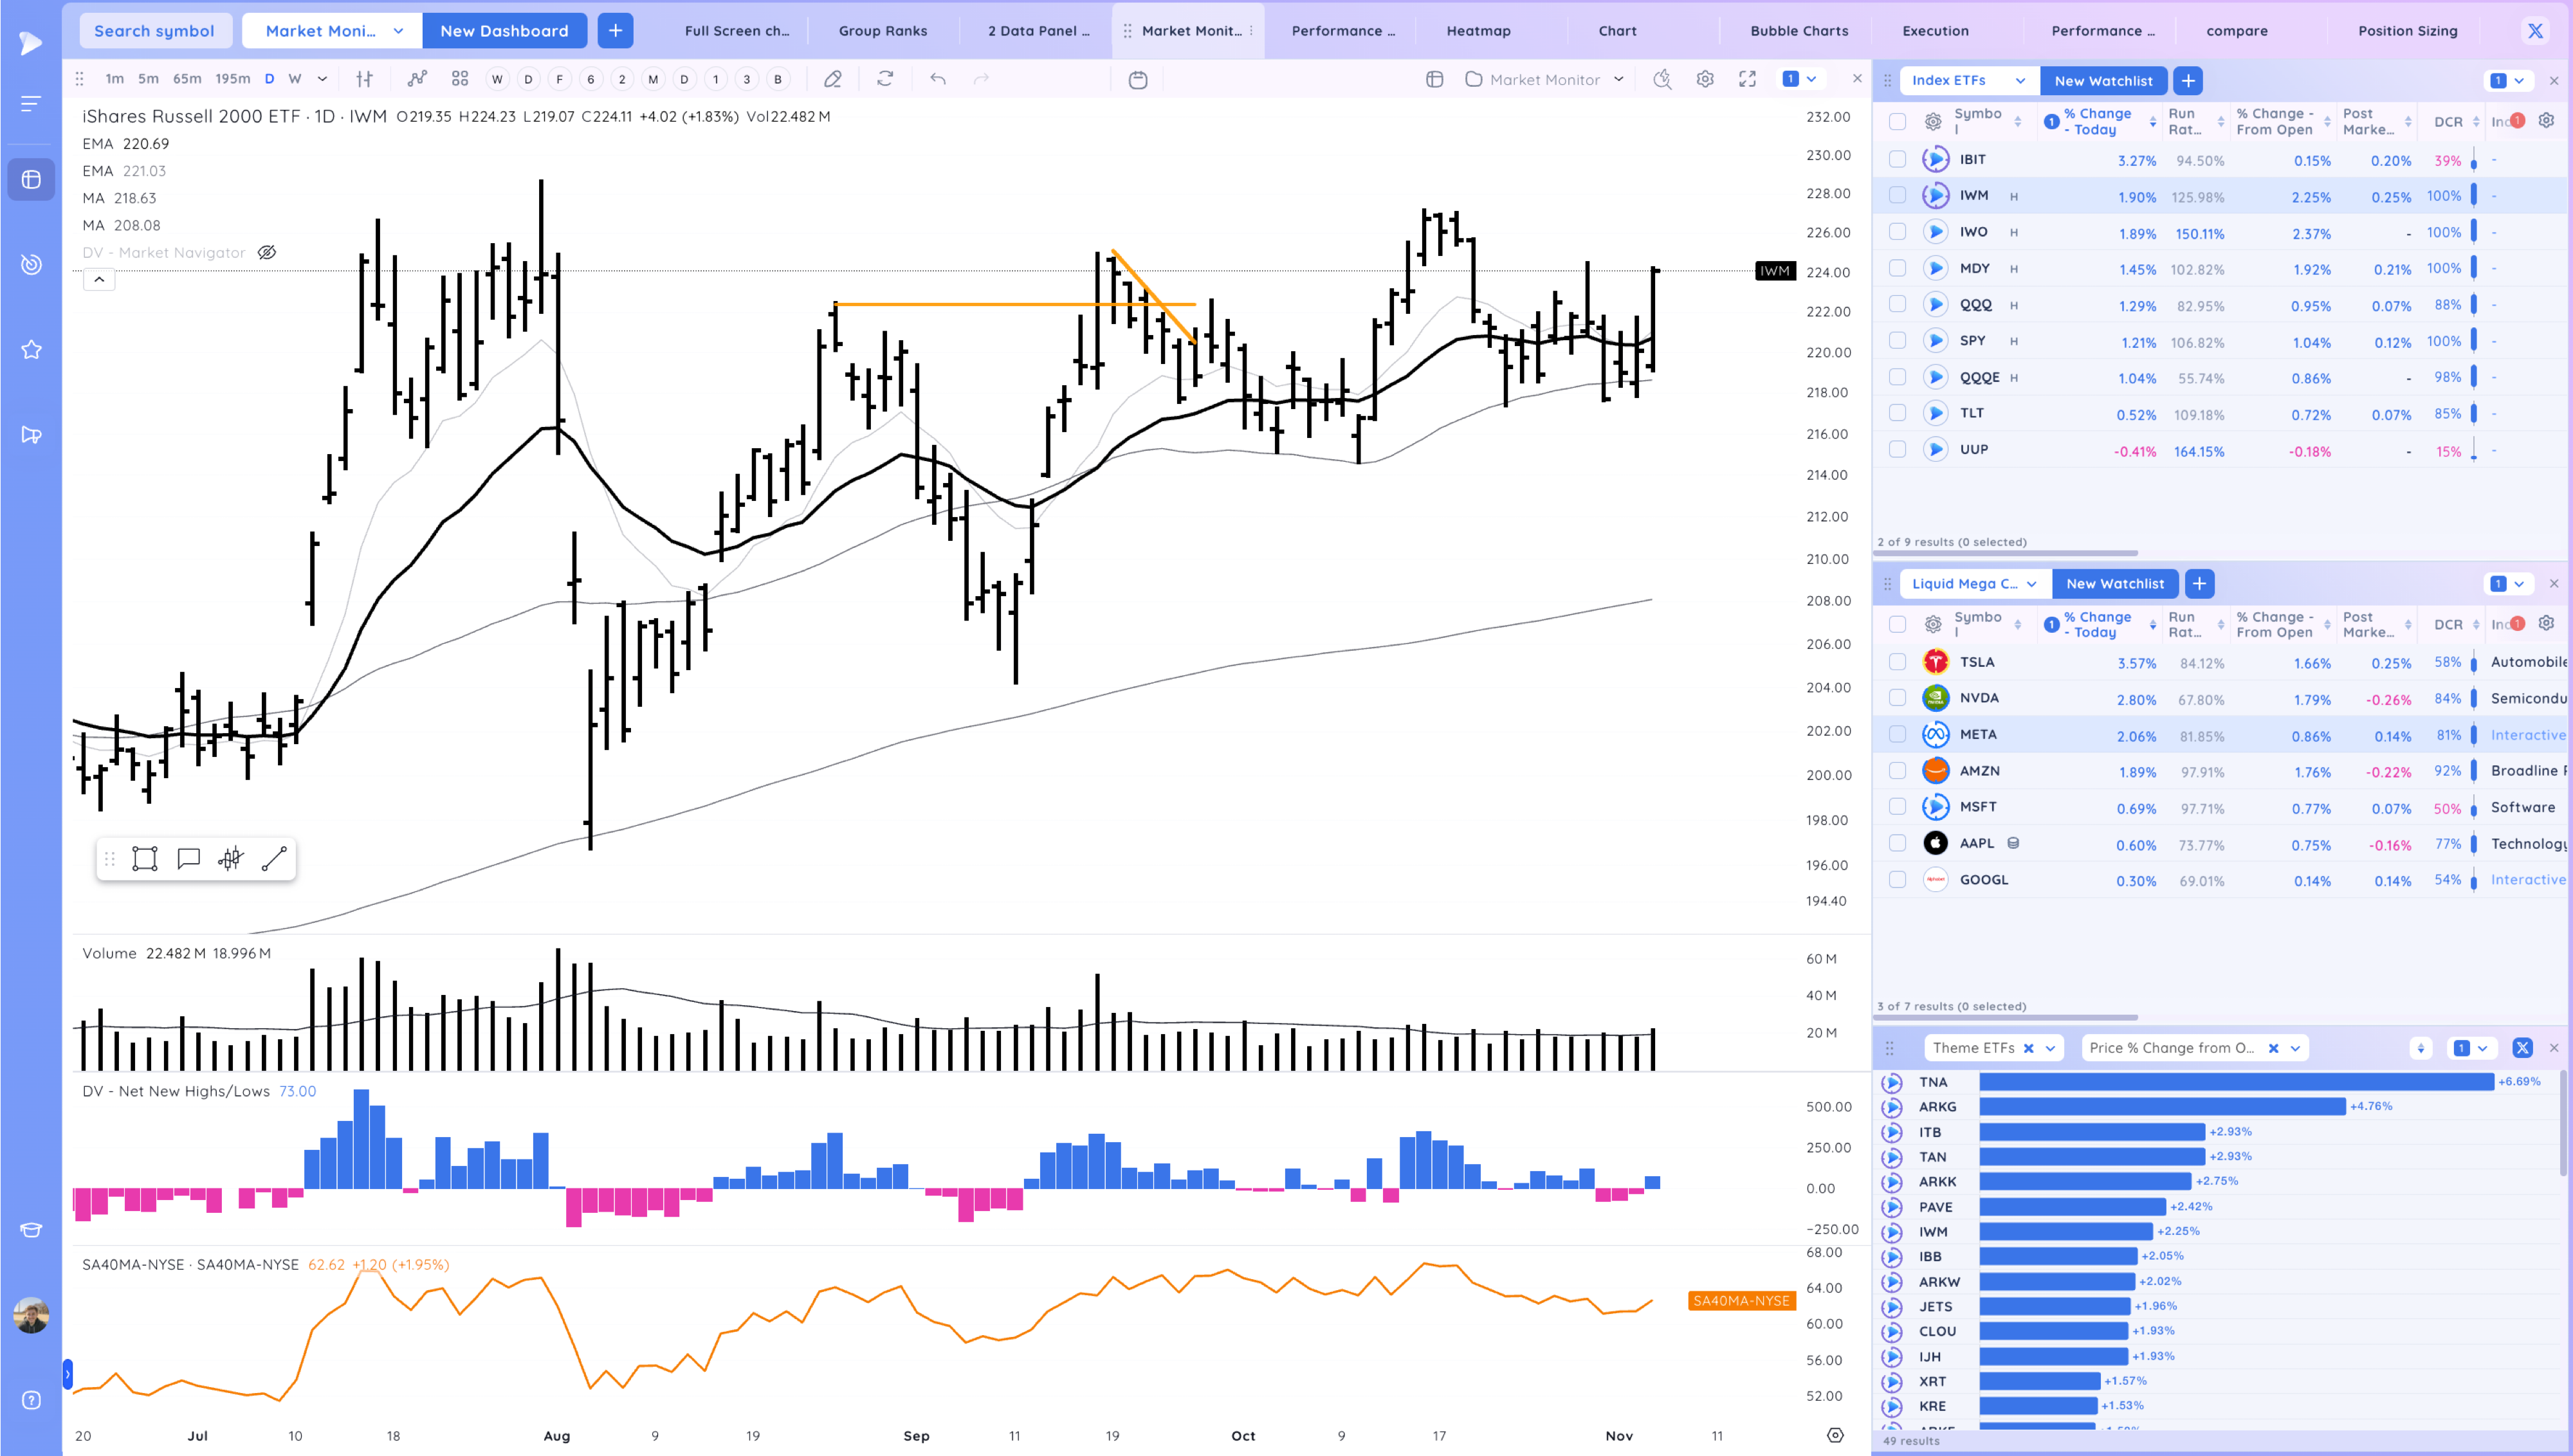Viewport: 2573px width, 1456px height.
Task: Check the IWM row checkbox
Action: pyautogui.click(x=1897, y=196)
